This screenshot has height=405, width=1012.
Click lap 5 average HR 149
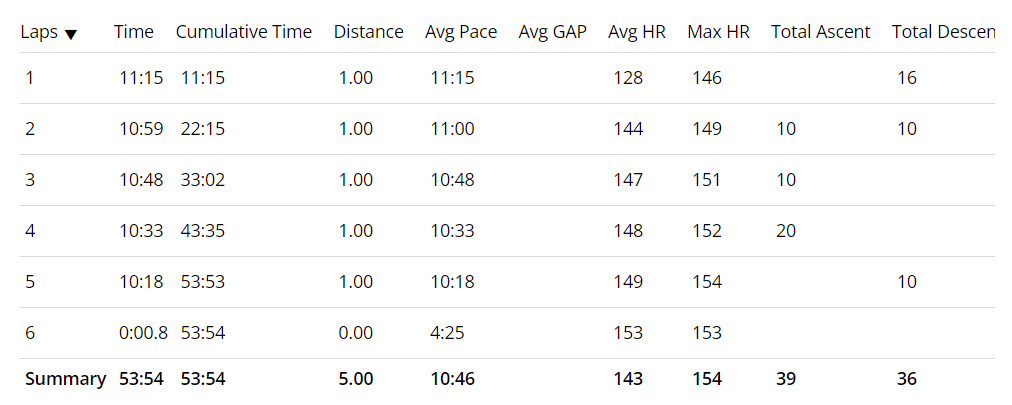point(628,282)
